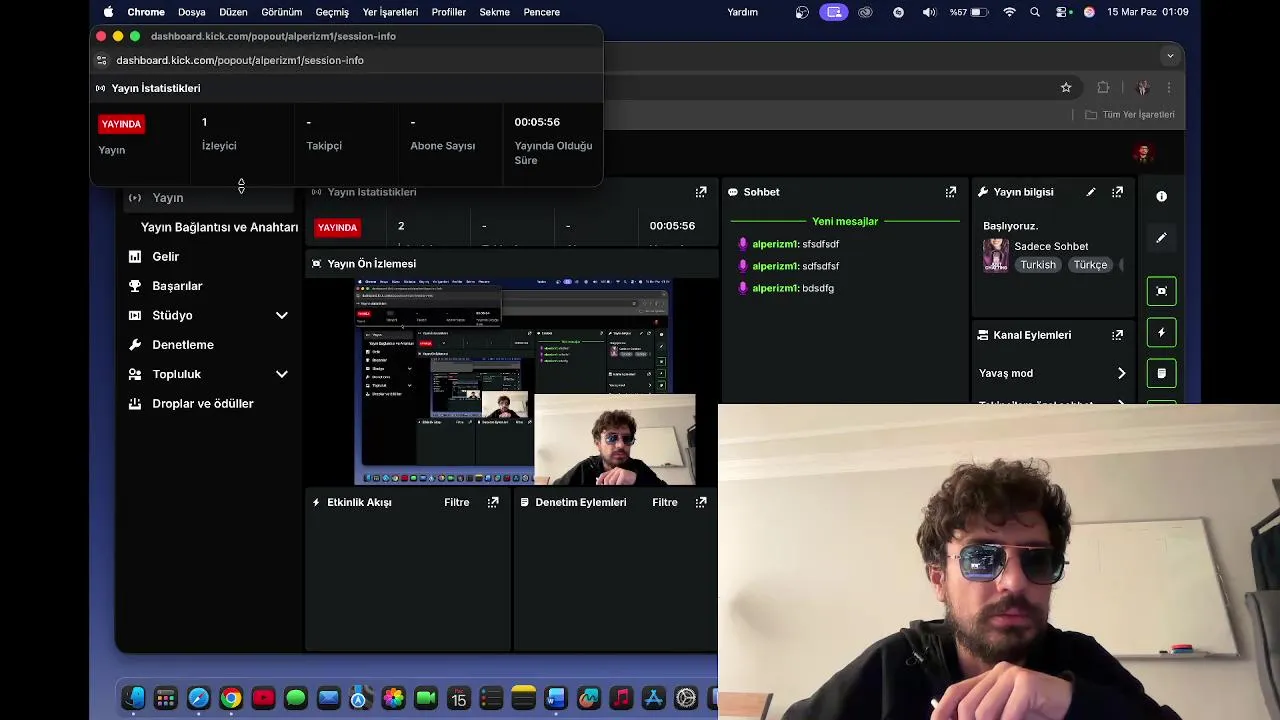1280x720 pixels.
Task: Click the Kick account avatar
Action: [x=1143, y=153]
